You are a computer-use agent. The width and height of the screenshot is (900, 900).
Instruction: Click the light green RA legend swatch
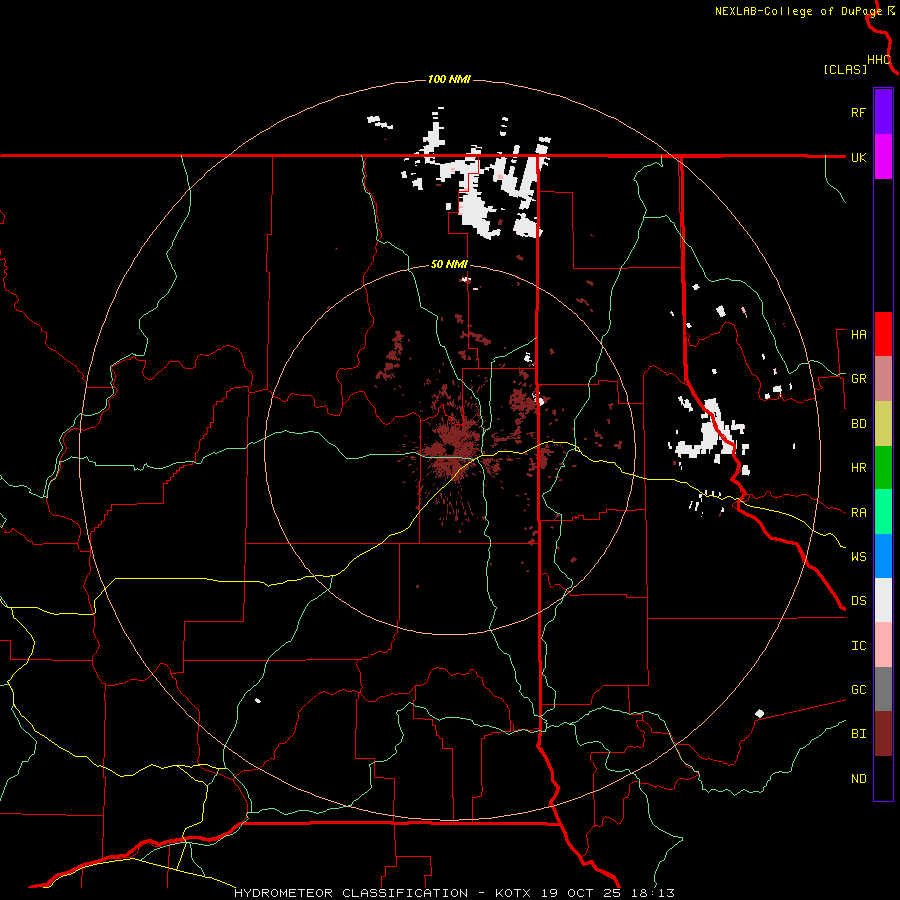[x=883, y=512]
